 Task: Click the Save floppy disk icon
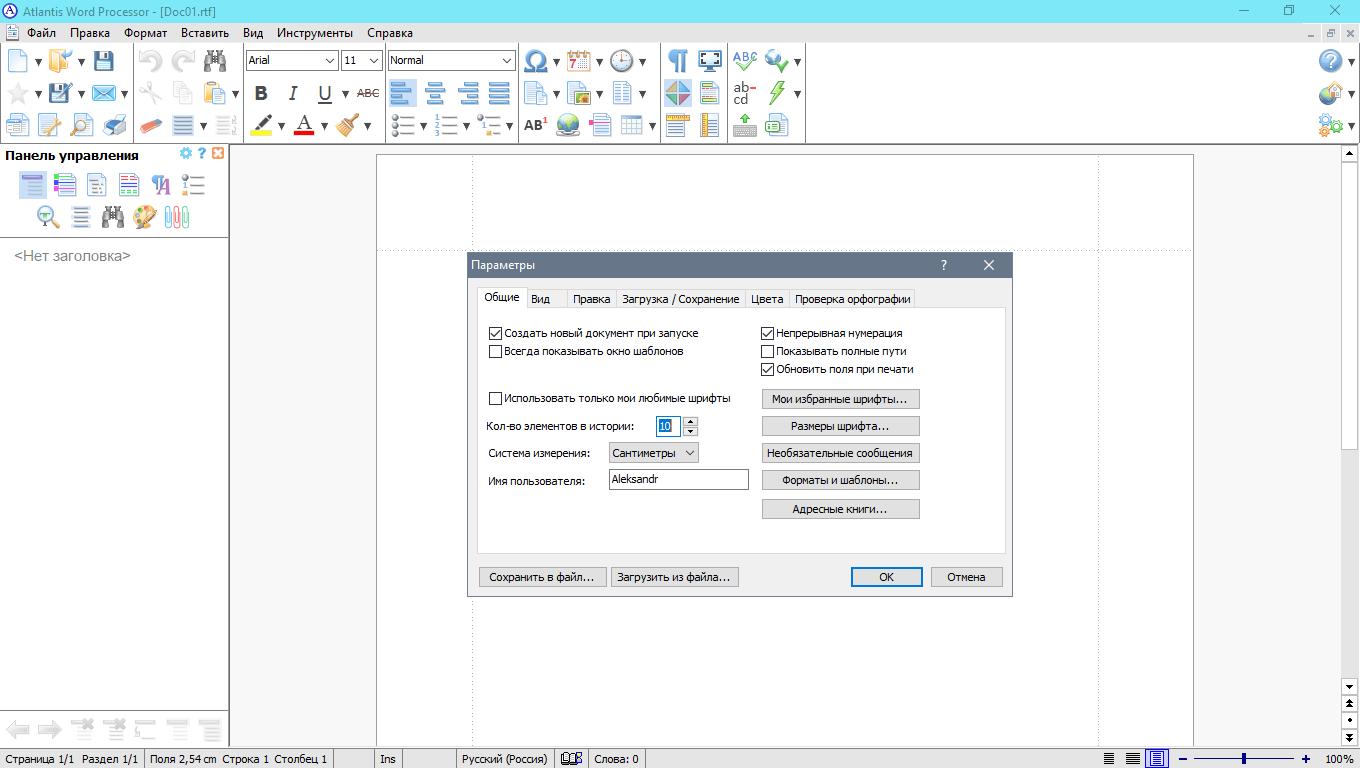tap(103, 61)
